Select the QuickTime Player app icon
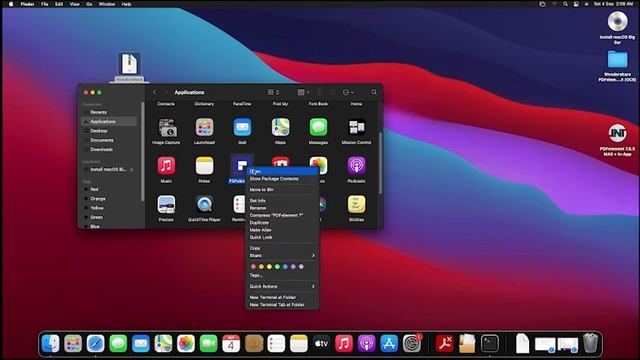 (x=204, y=204)
